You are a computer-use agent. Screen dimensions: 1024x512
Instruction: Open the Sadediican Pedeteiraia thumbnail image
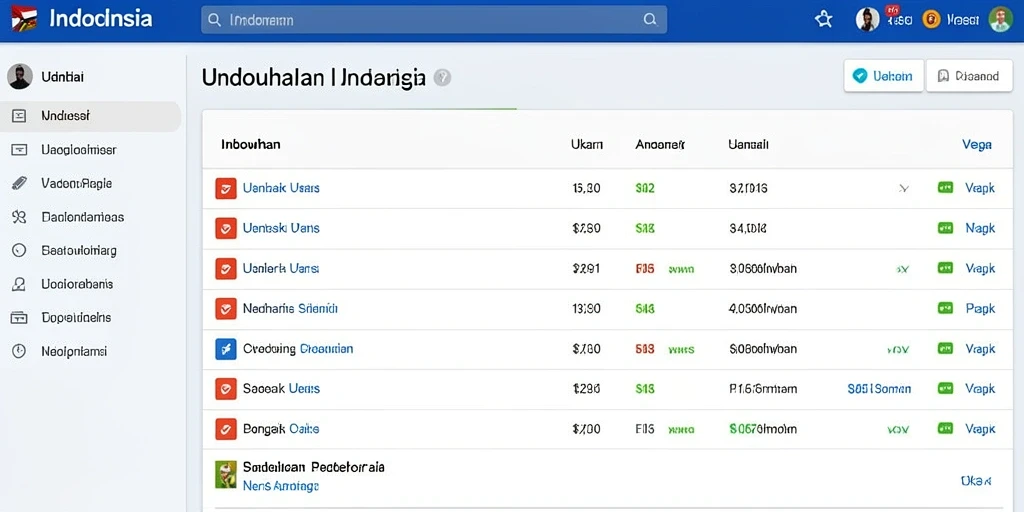pyautogui.click(x=225, y=475)
